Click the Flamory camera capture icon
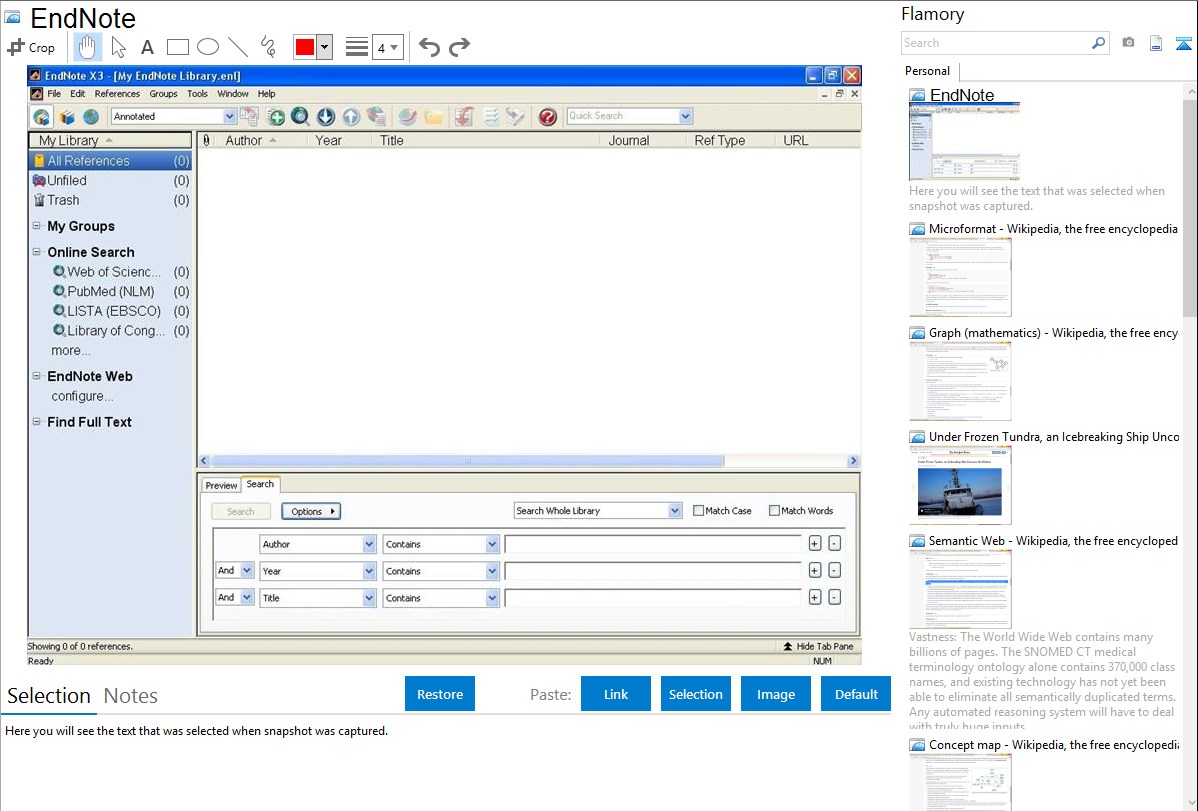This screenshot has width=1198, height=811. pyautogui.click(x=1128, y=43)
